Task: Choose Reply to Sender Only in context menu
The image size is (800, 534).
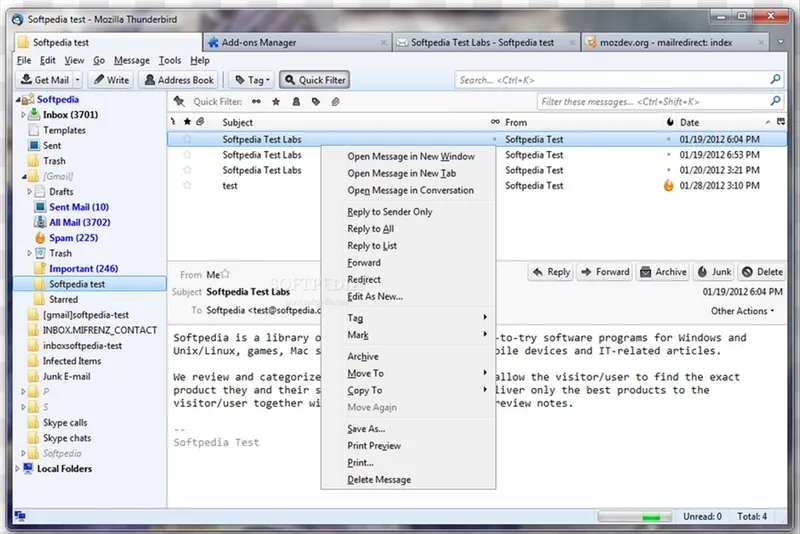Action: (x=390, y=212)
